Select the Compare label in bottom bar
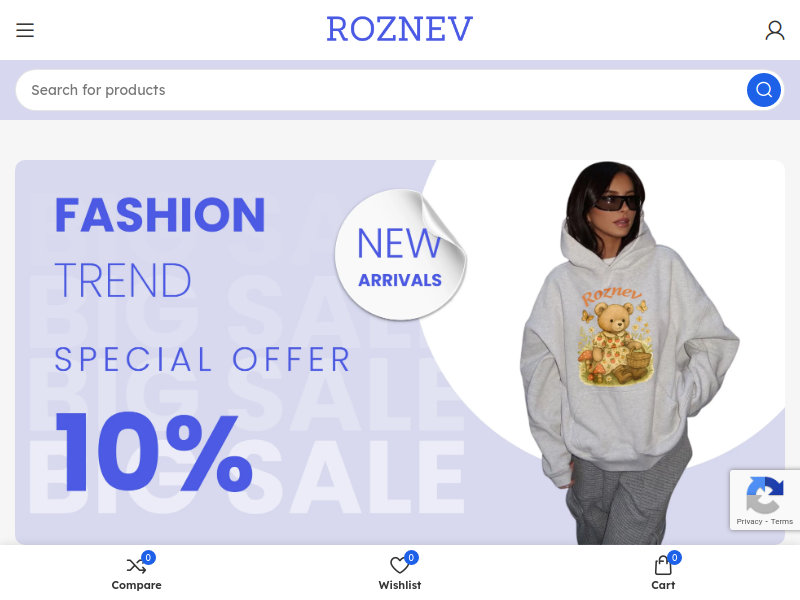 pos(136,585)
